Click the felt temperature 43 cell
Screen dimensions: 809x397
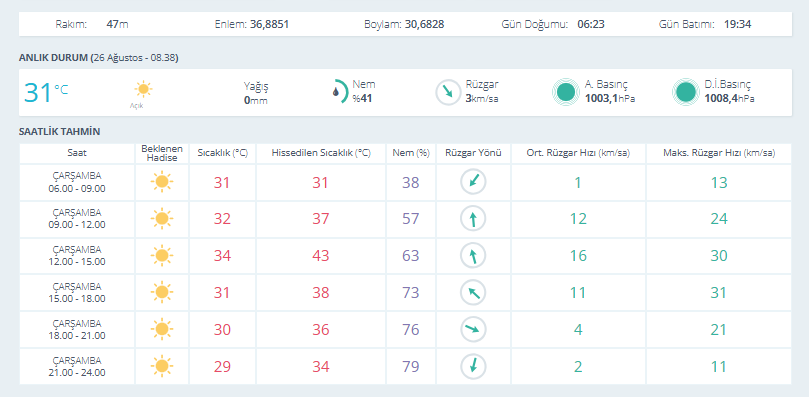(321, 256)
